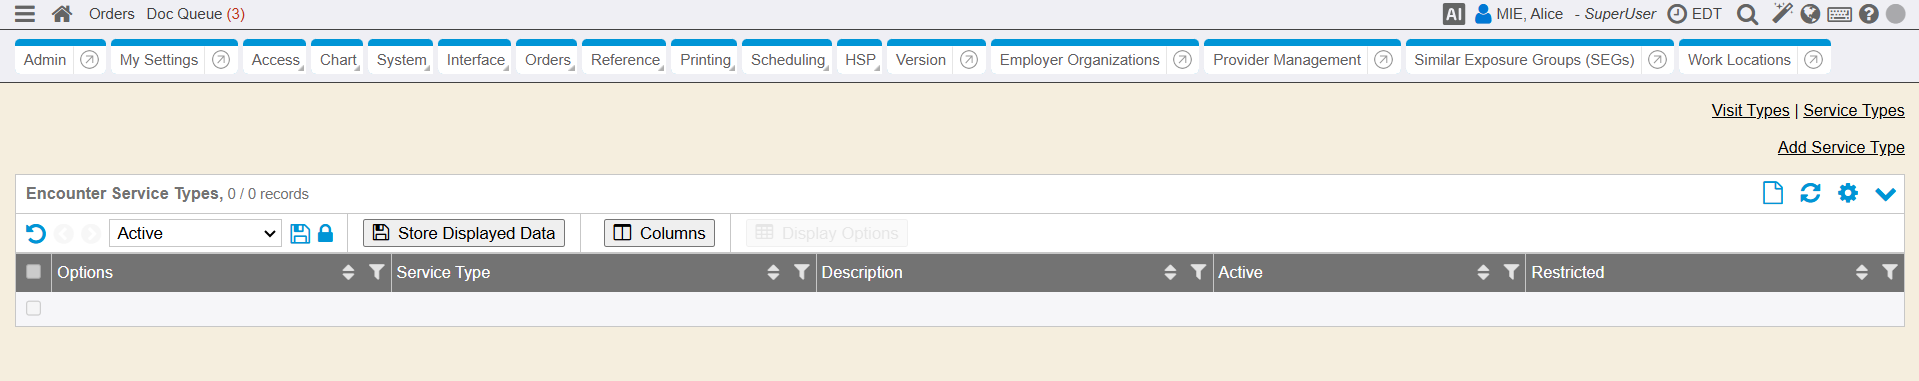The image size is (1919, 381).
Task: Open the Active status dropdown
Action: click(x=195, y=233)
